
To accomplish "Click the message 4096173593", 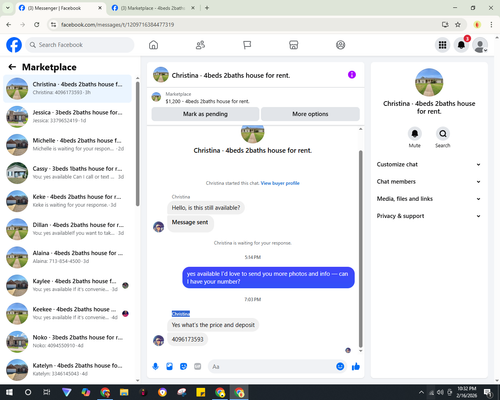I will 187,339.
